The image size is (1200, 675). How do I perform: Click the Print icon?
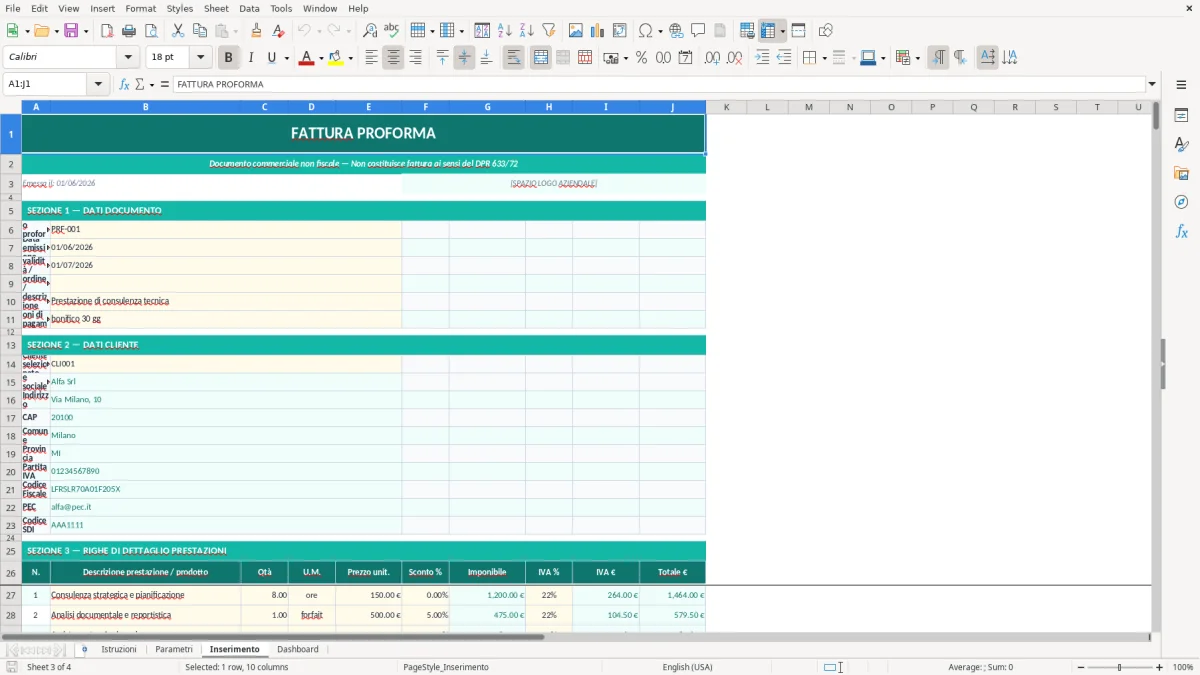[129, 31]
